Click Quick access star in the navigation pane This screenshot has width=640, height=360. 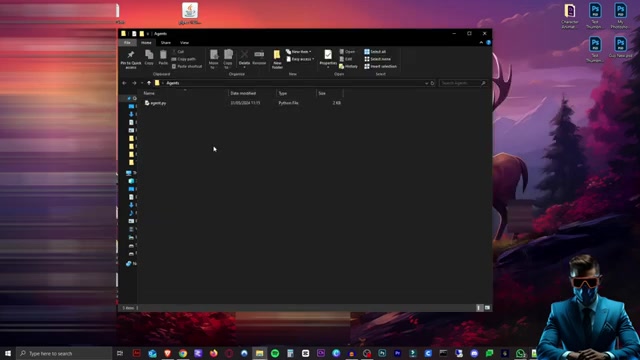coord(130,98)
